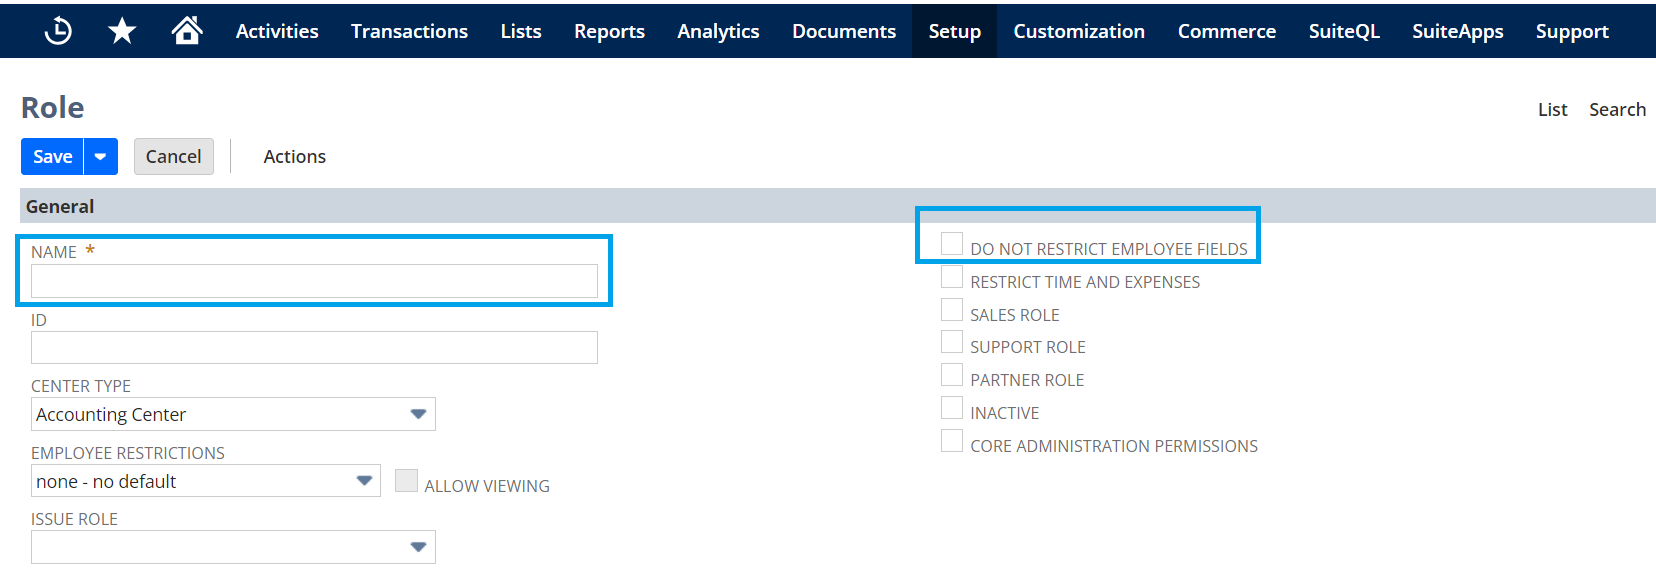
Task: Open the Lists menu
Action: (521, 31)
